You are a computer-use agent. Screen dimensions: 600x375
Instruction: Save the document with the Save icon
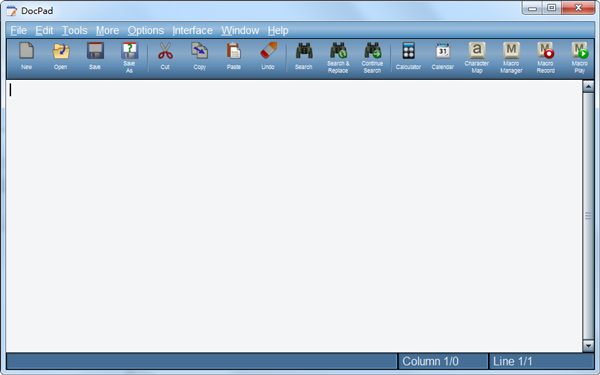(95, 56)
